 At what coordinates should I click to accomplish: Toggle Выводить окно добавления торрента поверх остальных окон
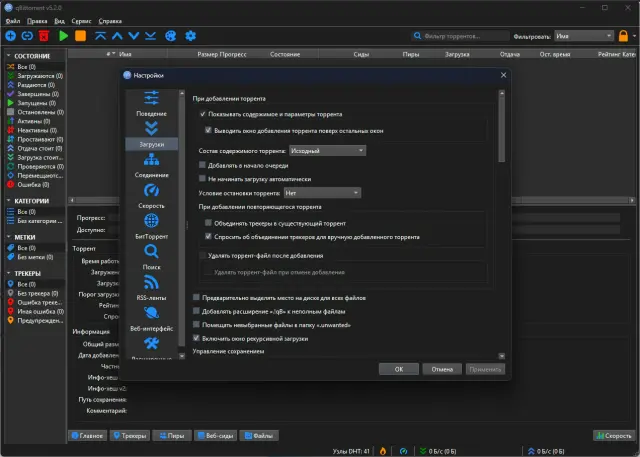pos(208,131)
